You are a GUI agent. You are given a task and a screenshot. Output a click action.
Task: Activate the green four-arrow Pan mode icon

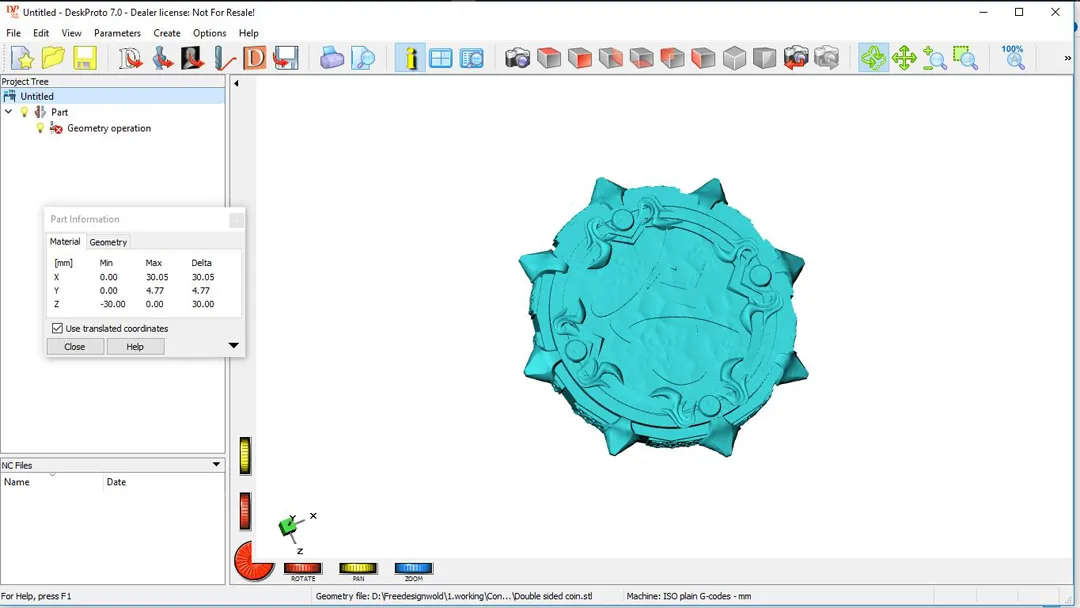coord(904,59)
